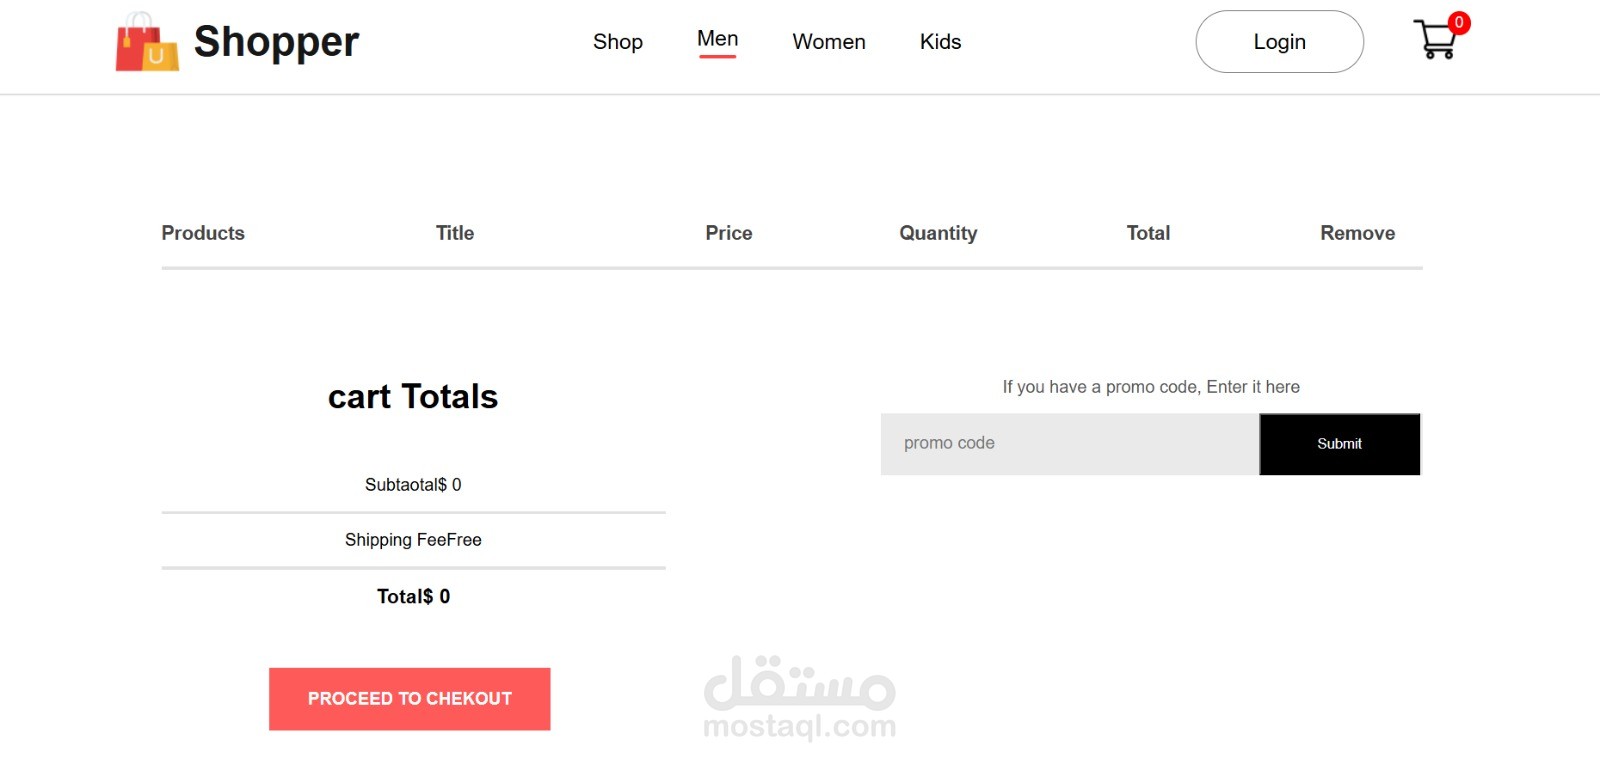The height and width of the screenshot is (758, 1600).
Task: Click the Shopper brand name
Action: (x=276, y=42)
